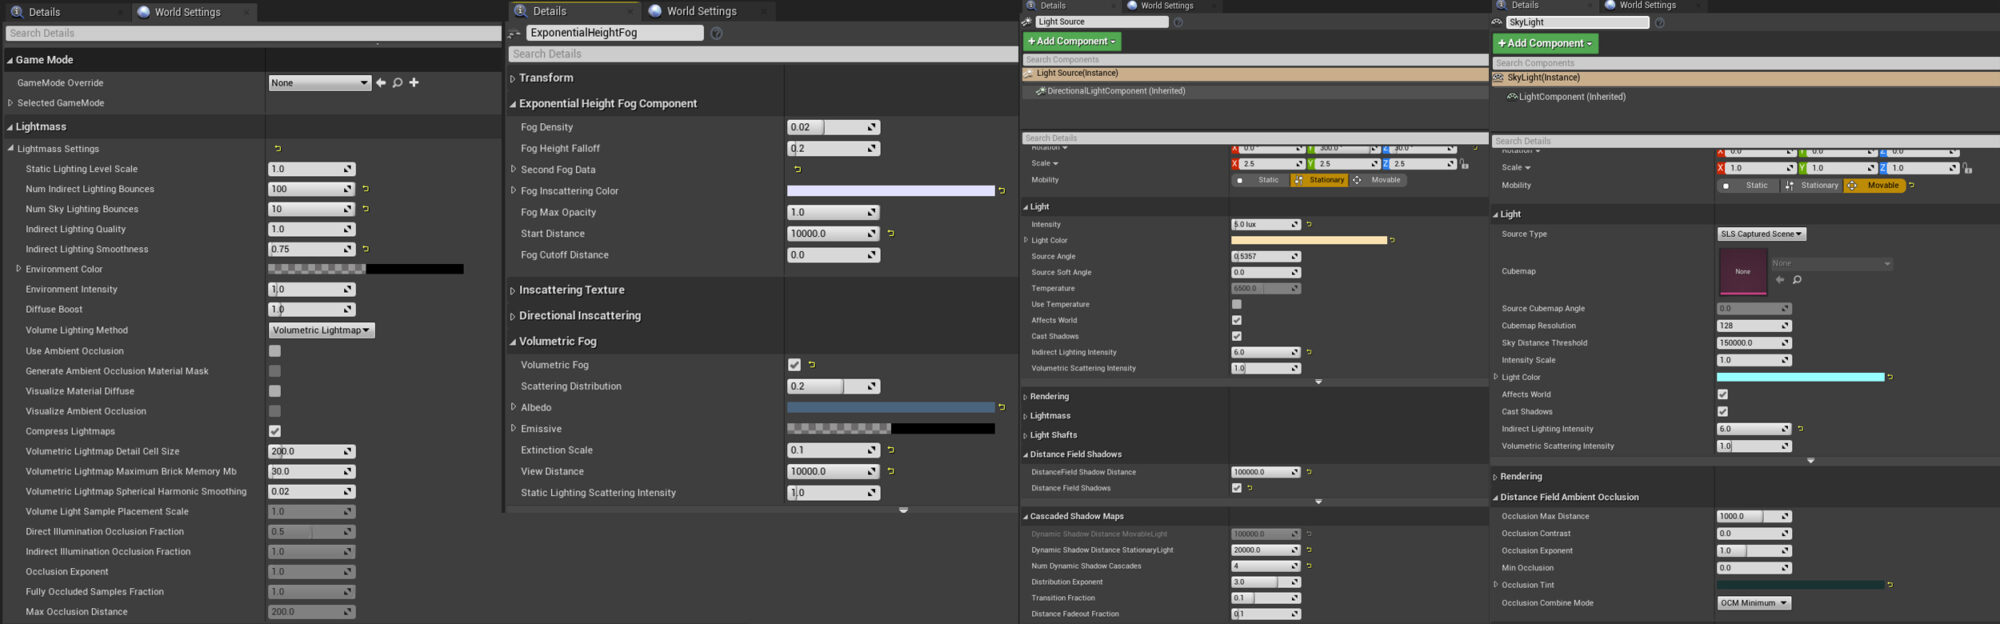
Task: Enable Use Ambient Occlusion checkbox
Action: pyautogui.click(x=275, y=351)
